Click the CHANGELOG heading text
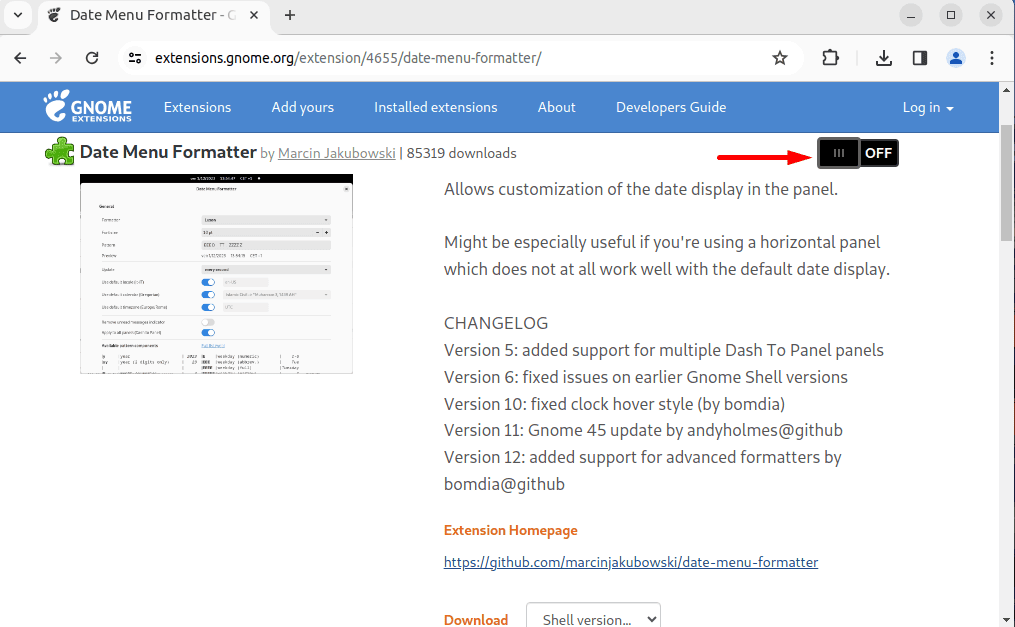The image size is (1015, 627). (496, 323)
